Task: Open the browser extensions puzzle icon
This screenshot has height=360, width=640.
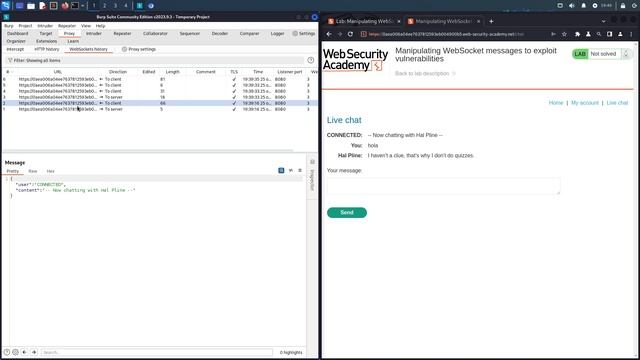Action: coord(578,34)
